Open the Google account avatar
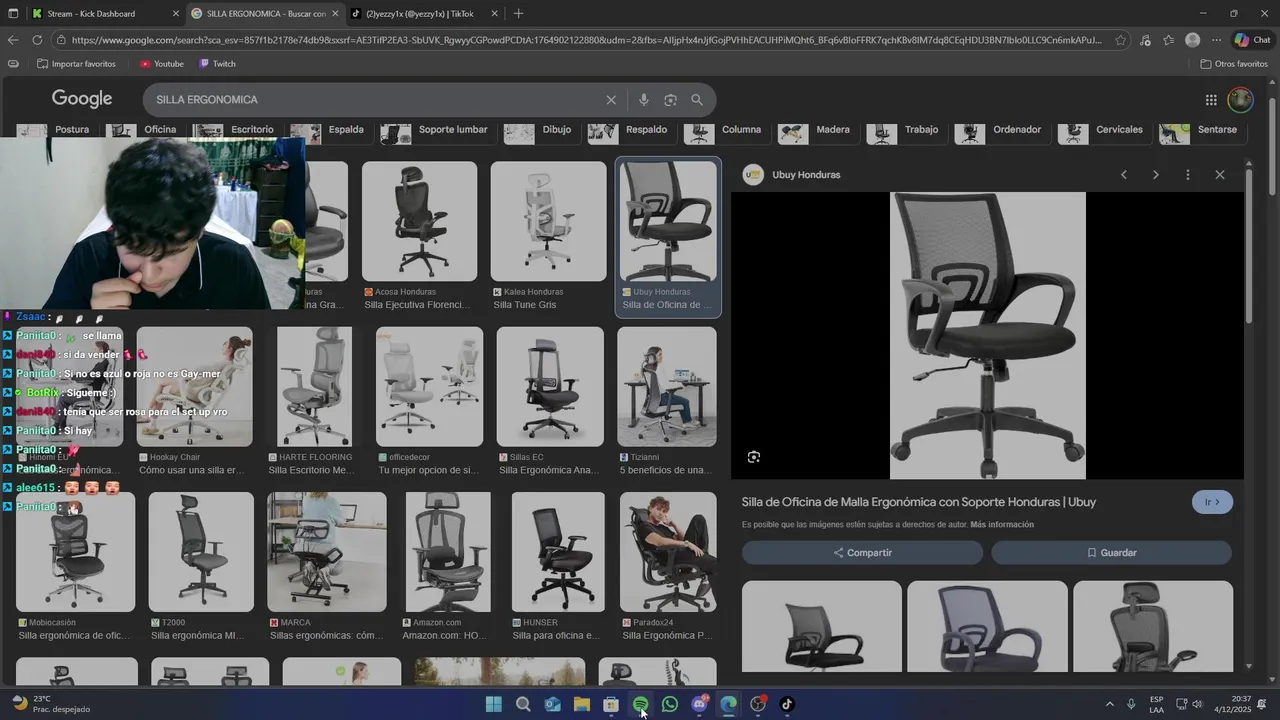The height and width of the screenshot is (720, 1280). tap(1240, 100)
